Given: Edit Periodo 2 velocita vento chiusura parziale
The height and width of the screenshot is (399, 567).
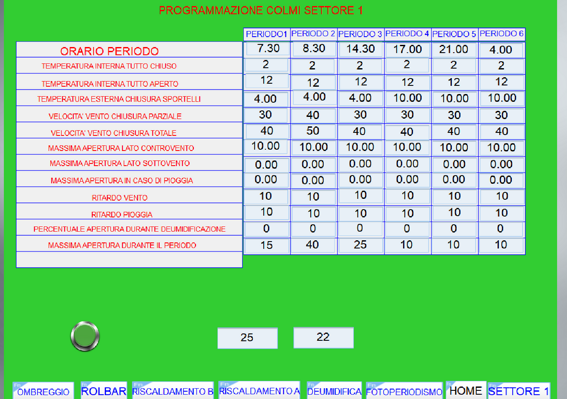Looking at the screenshot, I should coord(314,115).
